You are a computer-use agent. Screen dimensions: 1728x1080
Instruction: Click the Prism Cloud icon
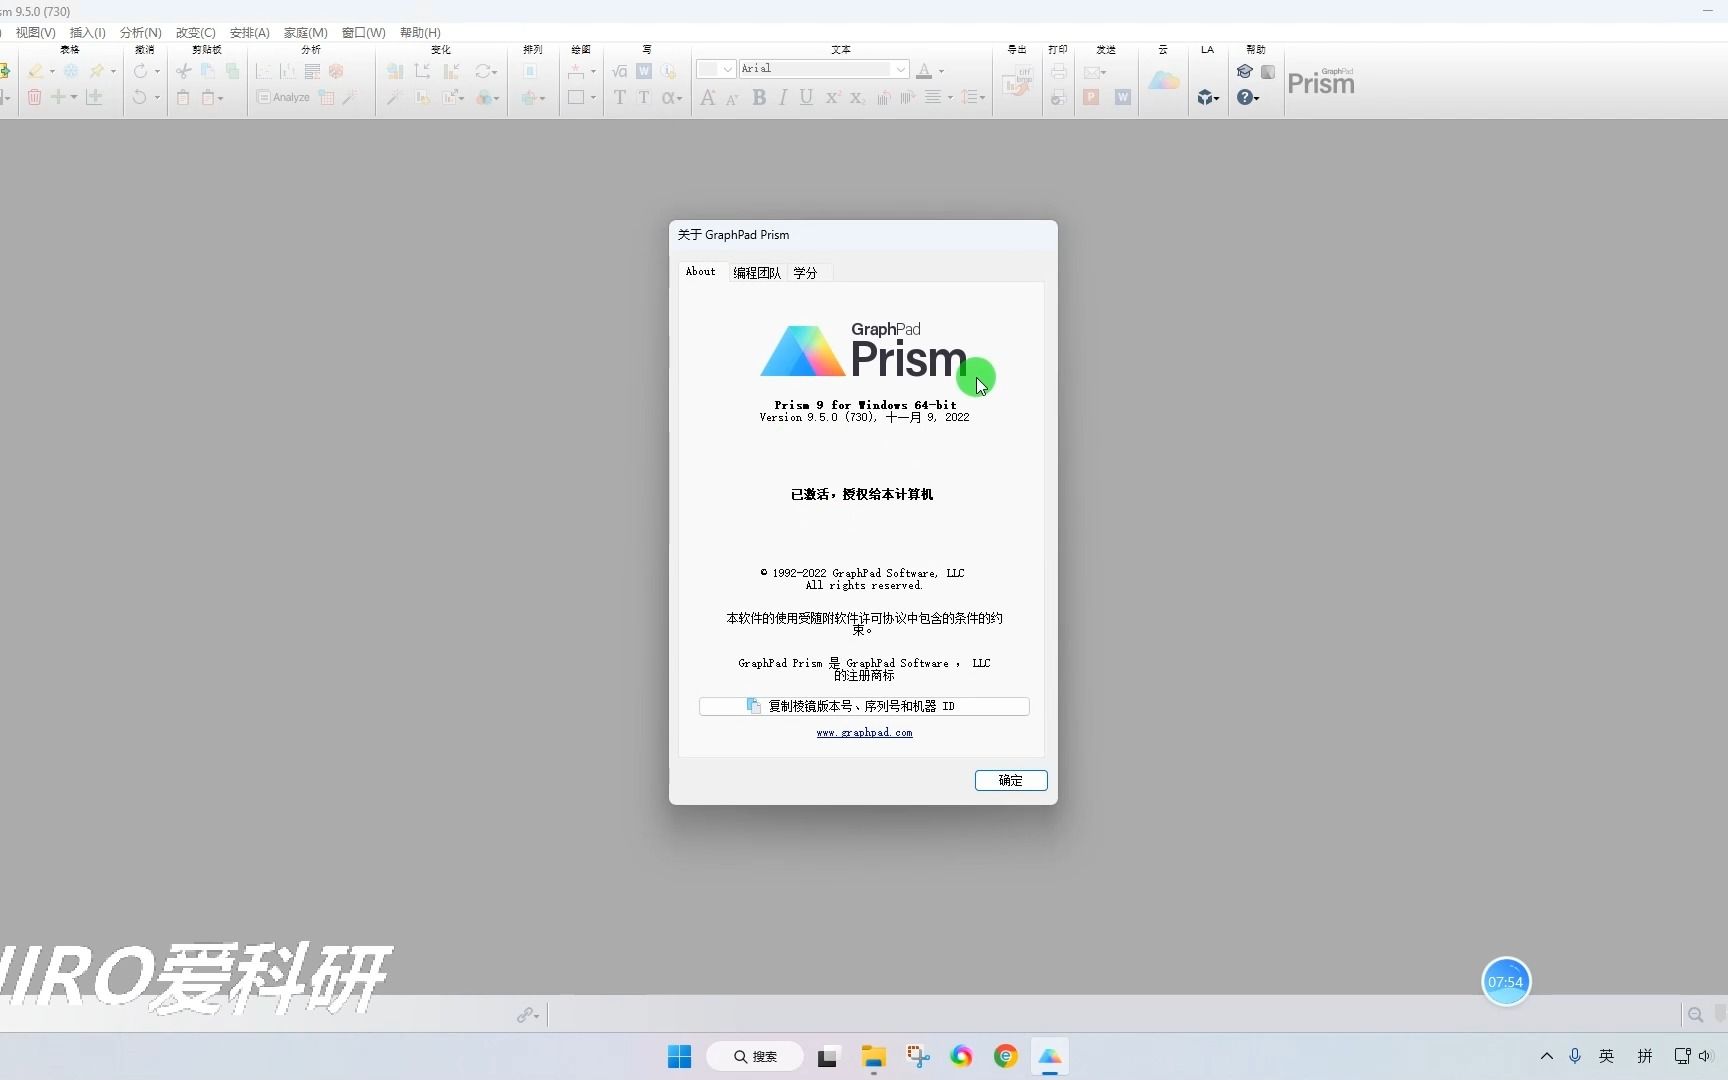pyautogui.click(x=1164, y=81)
